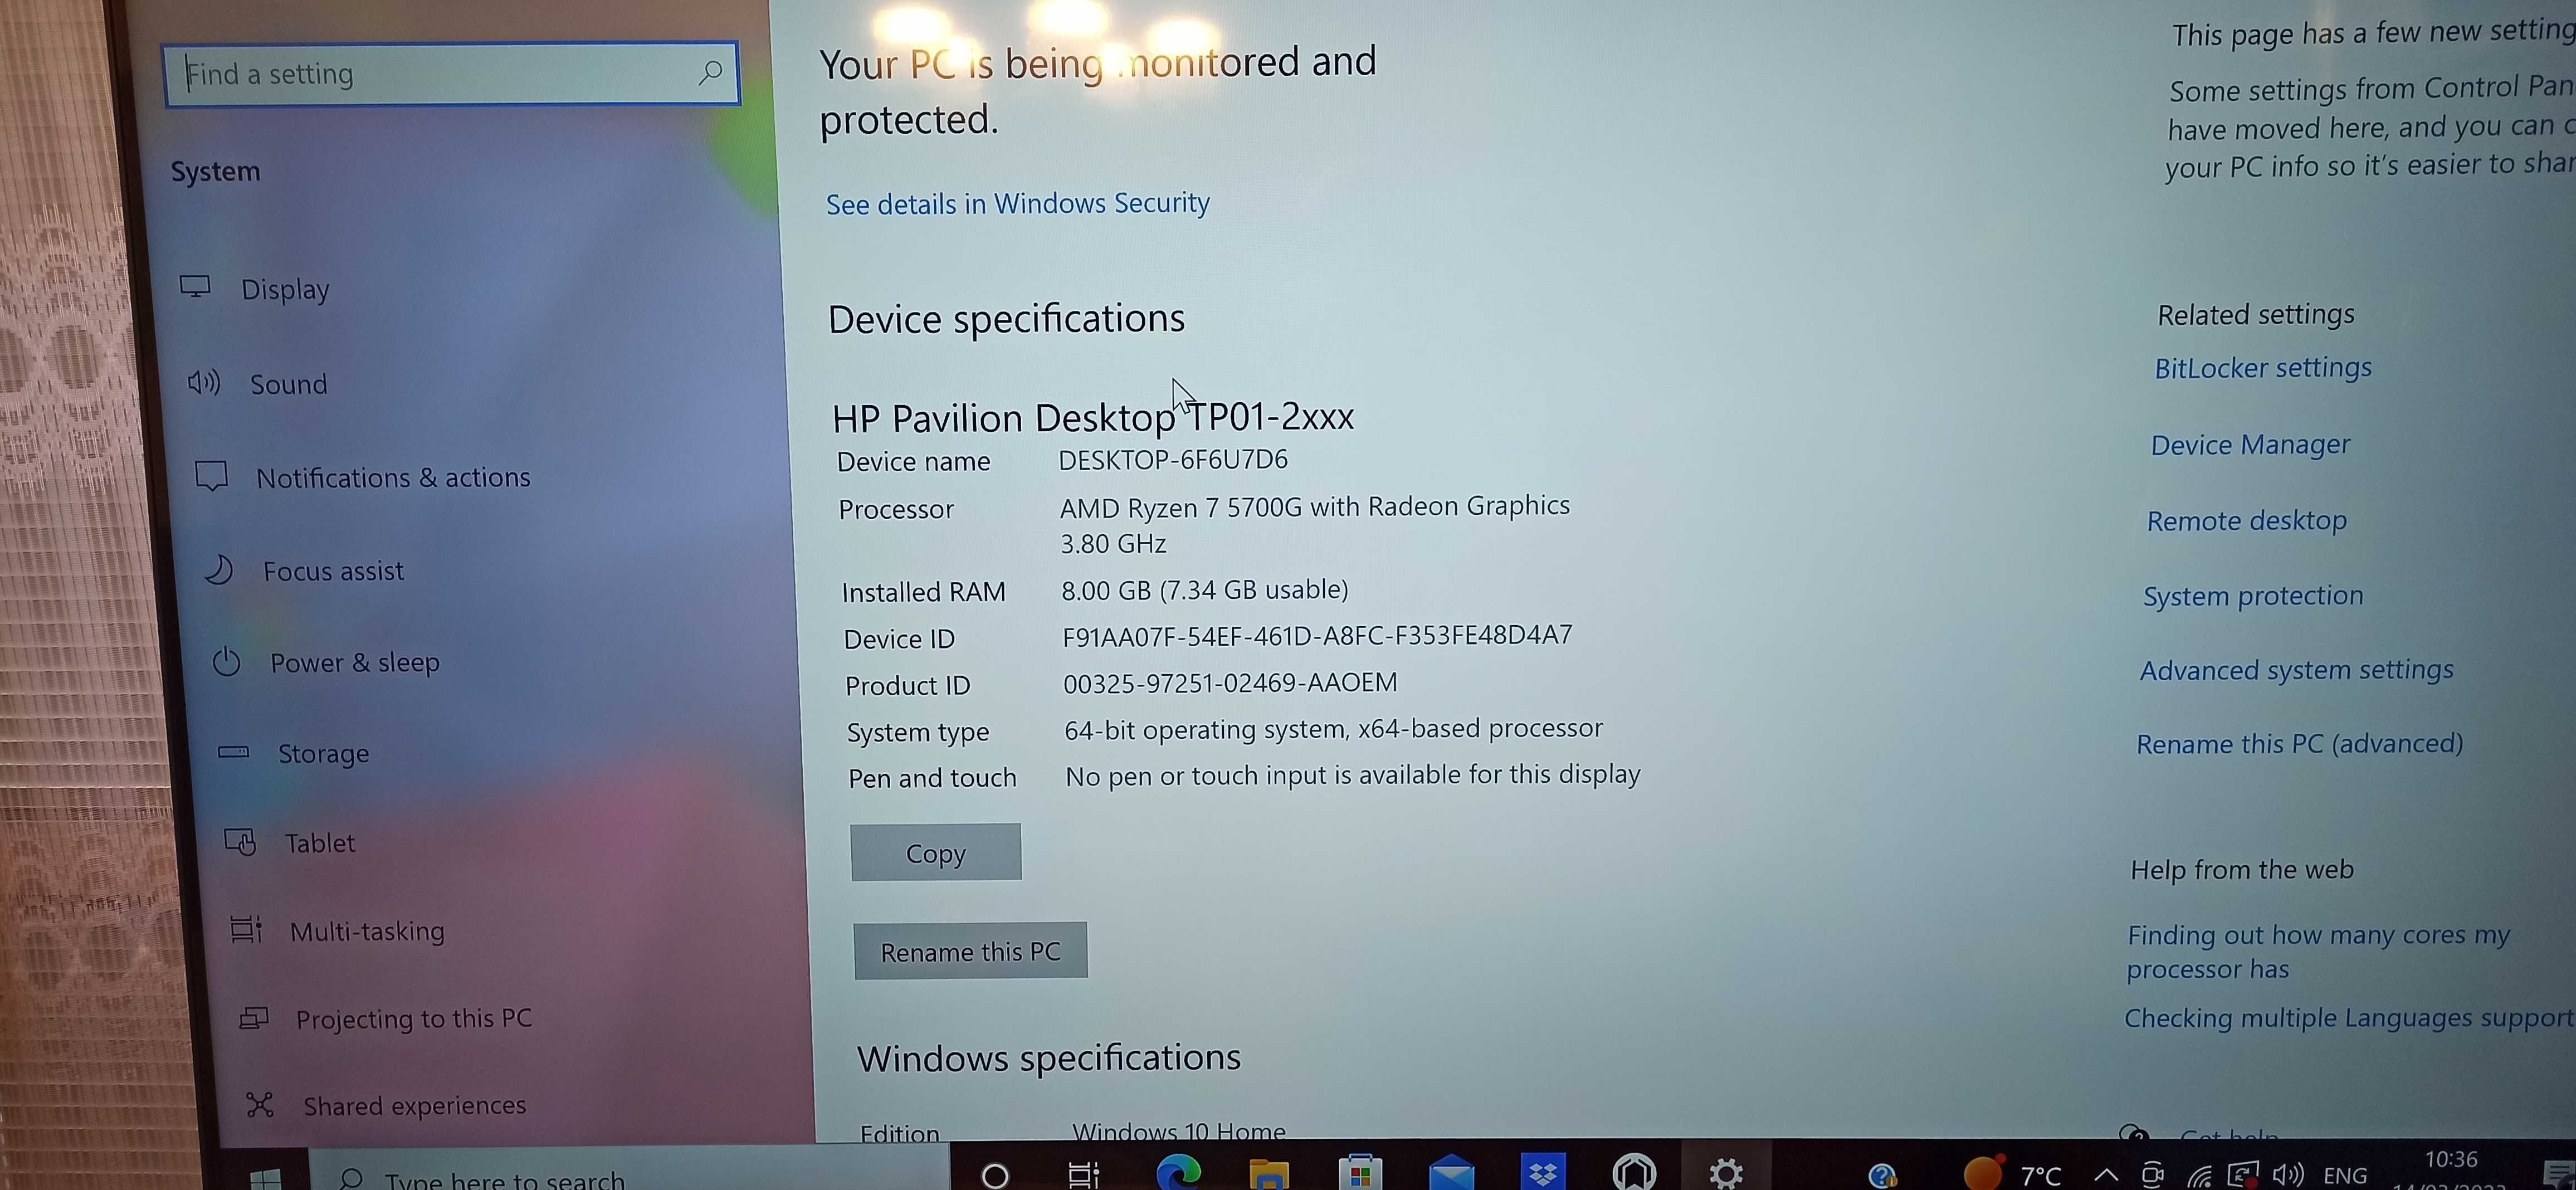Open Microsoft Store from the taskbar
This screenshot has height=1190, width=2576.
pyautogui.click(x=1360, y=1172)
